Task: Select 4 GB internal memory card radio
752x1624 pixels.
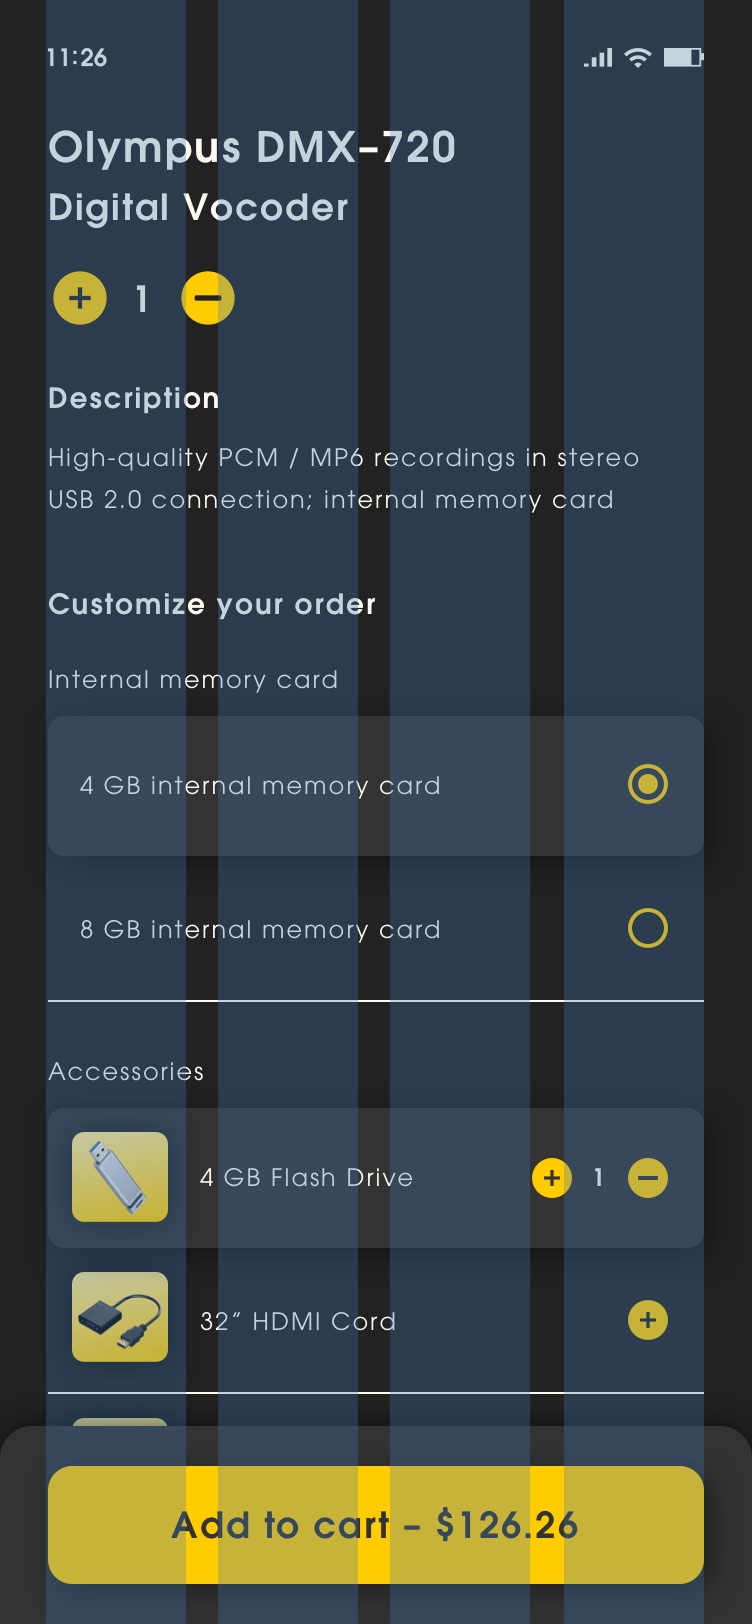Action: click(x=647, y=784)
